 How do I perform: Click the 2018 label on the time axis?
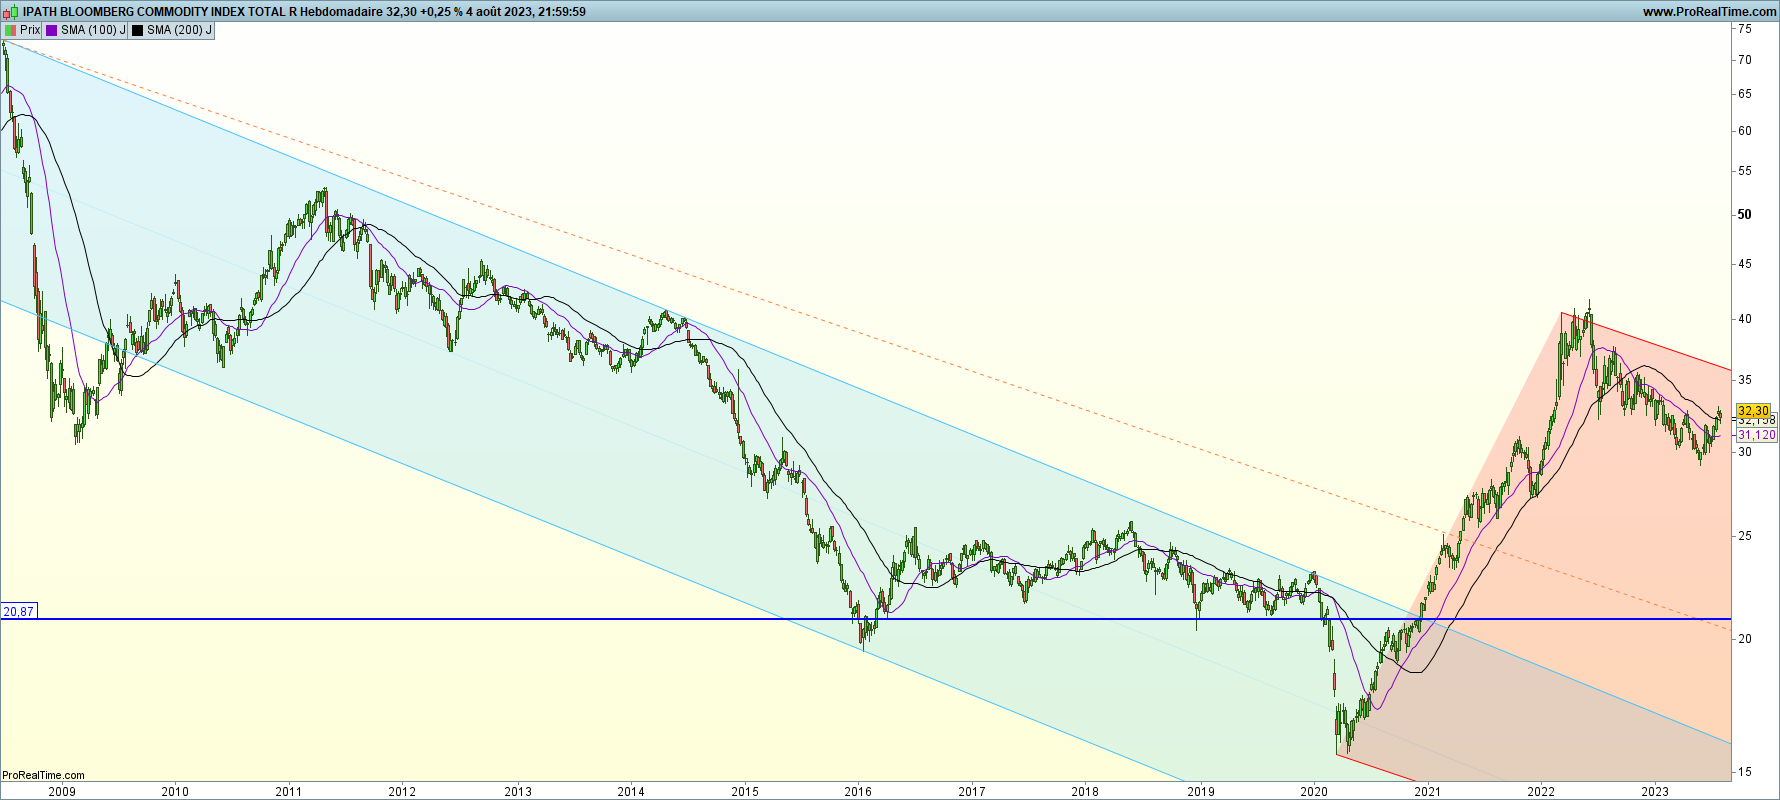[x=1085, y=792]
